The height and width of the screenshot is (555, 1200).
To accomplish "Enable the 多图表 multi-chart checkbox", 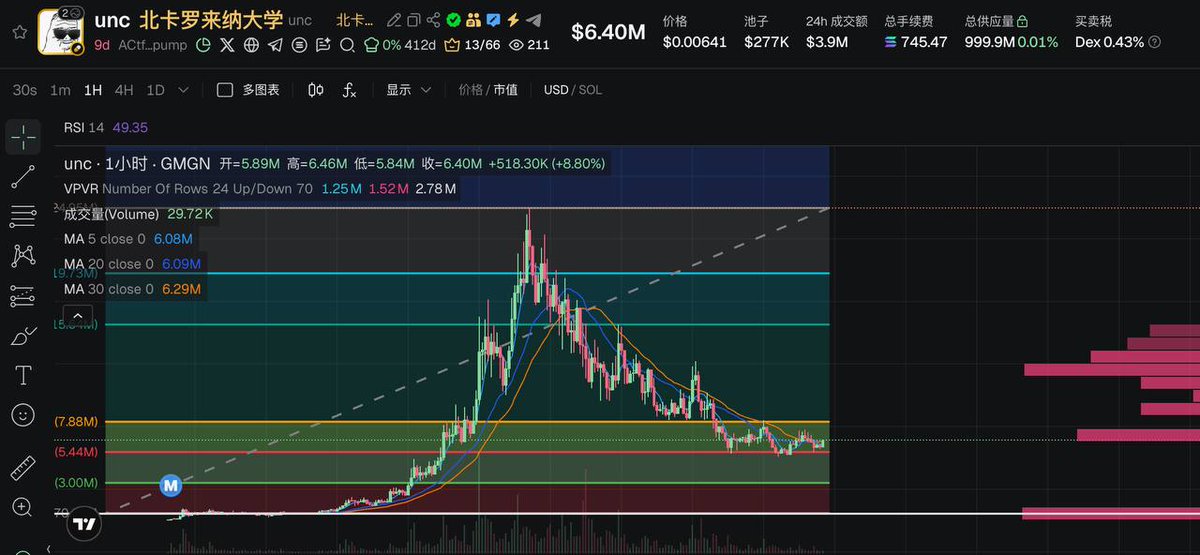I will [x=225, y=90].
